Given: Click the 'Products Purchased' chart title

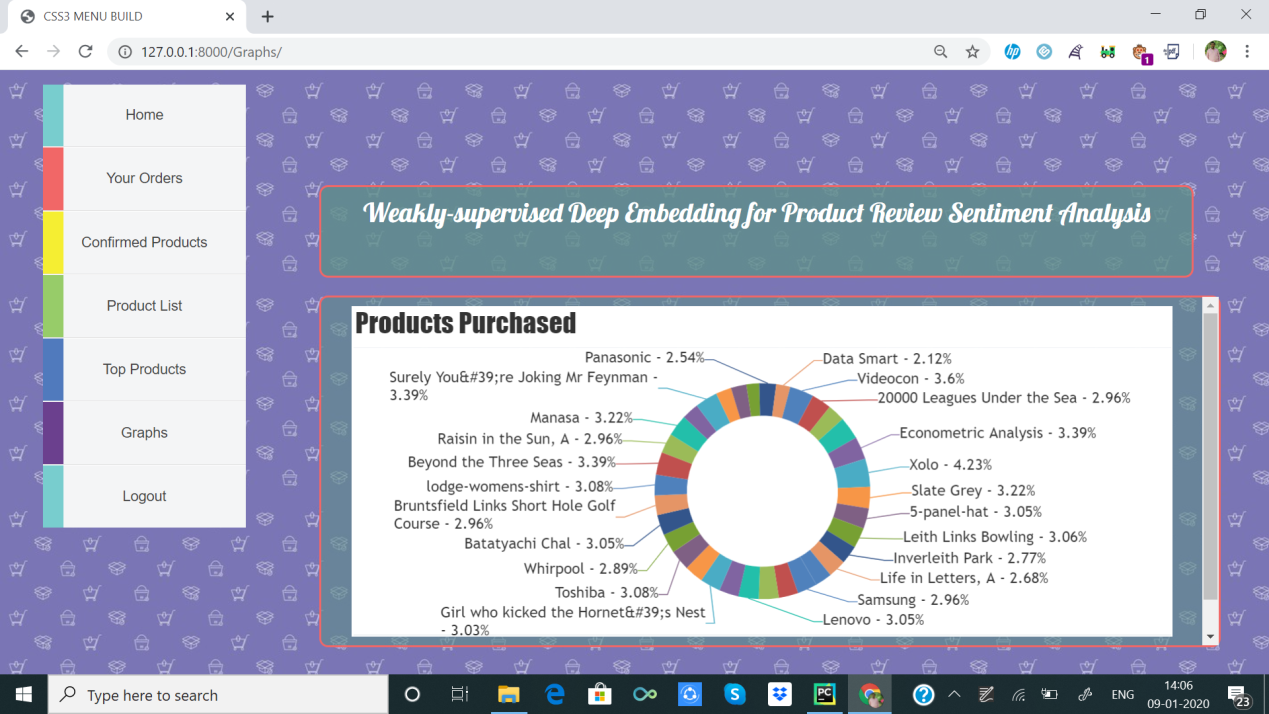Looking at the screenshot, I should click(465, 323).
